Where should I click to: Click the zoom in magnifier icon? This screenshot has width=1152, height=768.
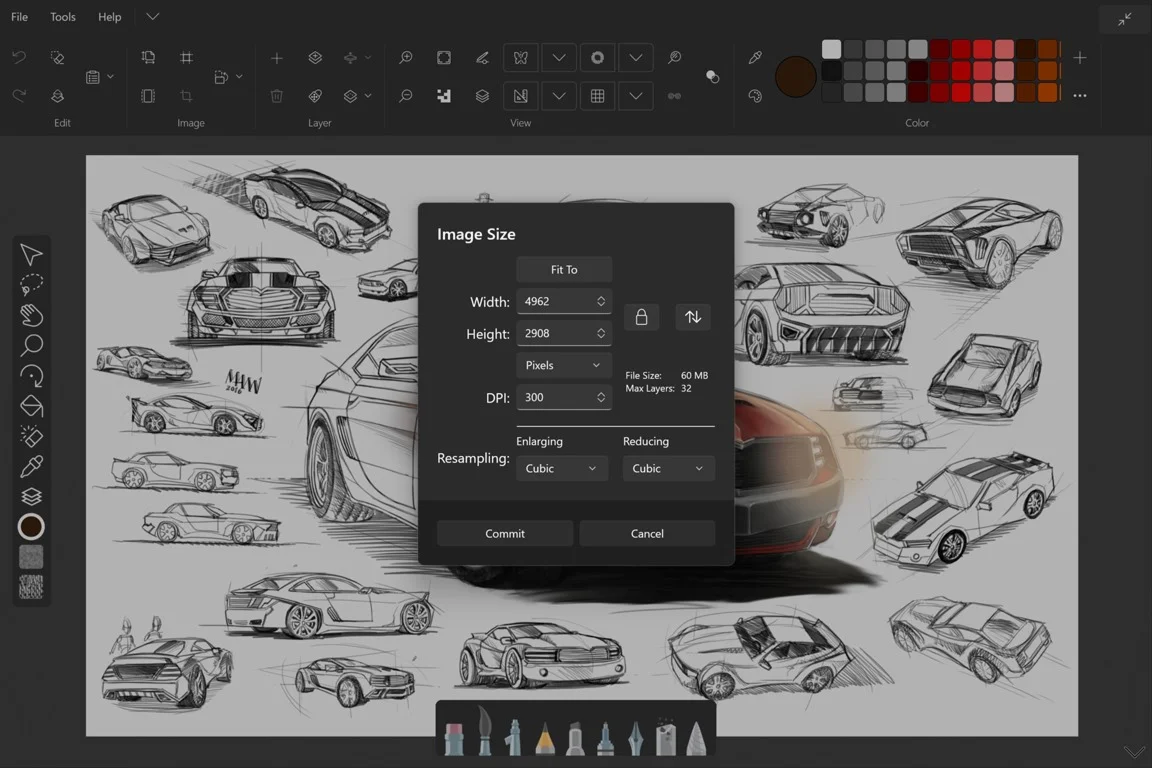pyautogui.click(x=406, y=58)
